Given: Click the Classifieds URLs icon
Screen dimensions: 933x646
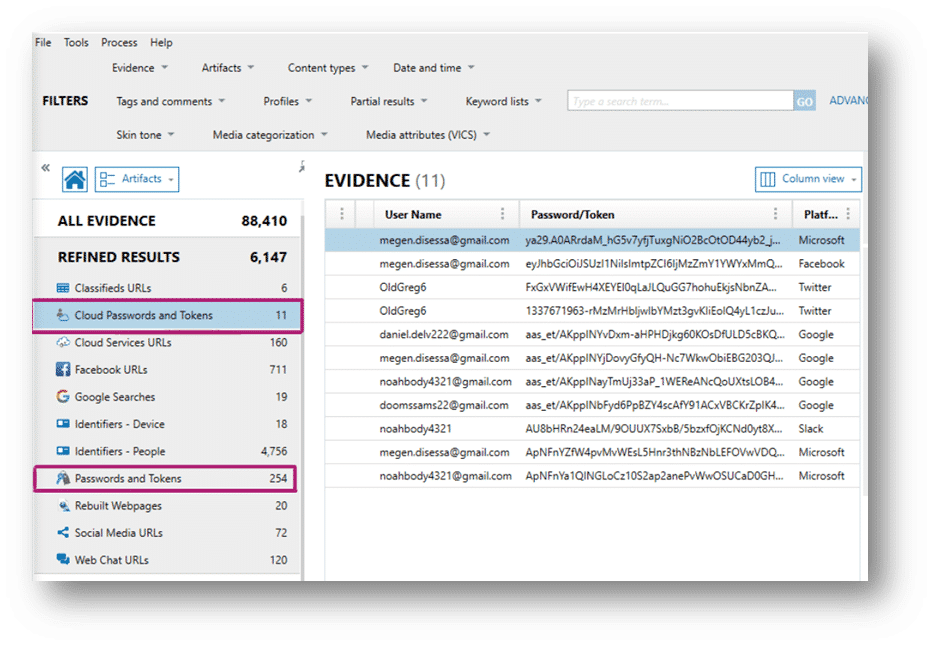Looking at the screenshot, I should pos(63,288).
